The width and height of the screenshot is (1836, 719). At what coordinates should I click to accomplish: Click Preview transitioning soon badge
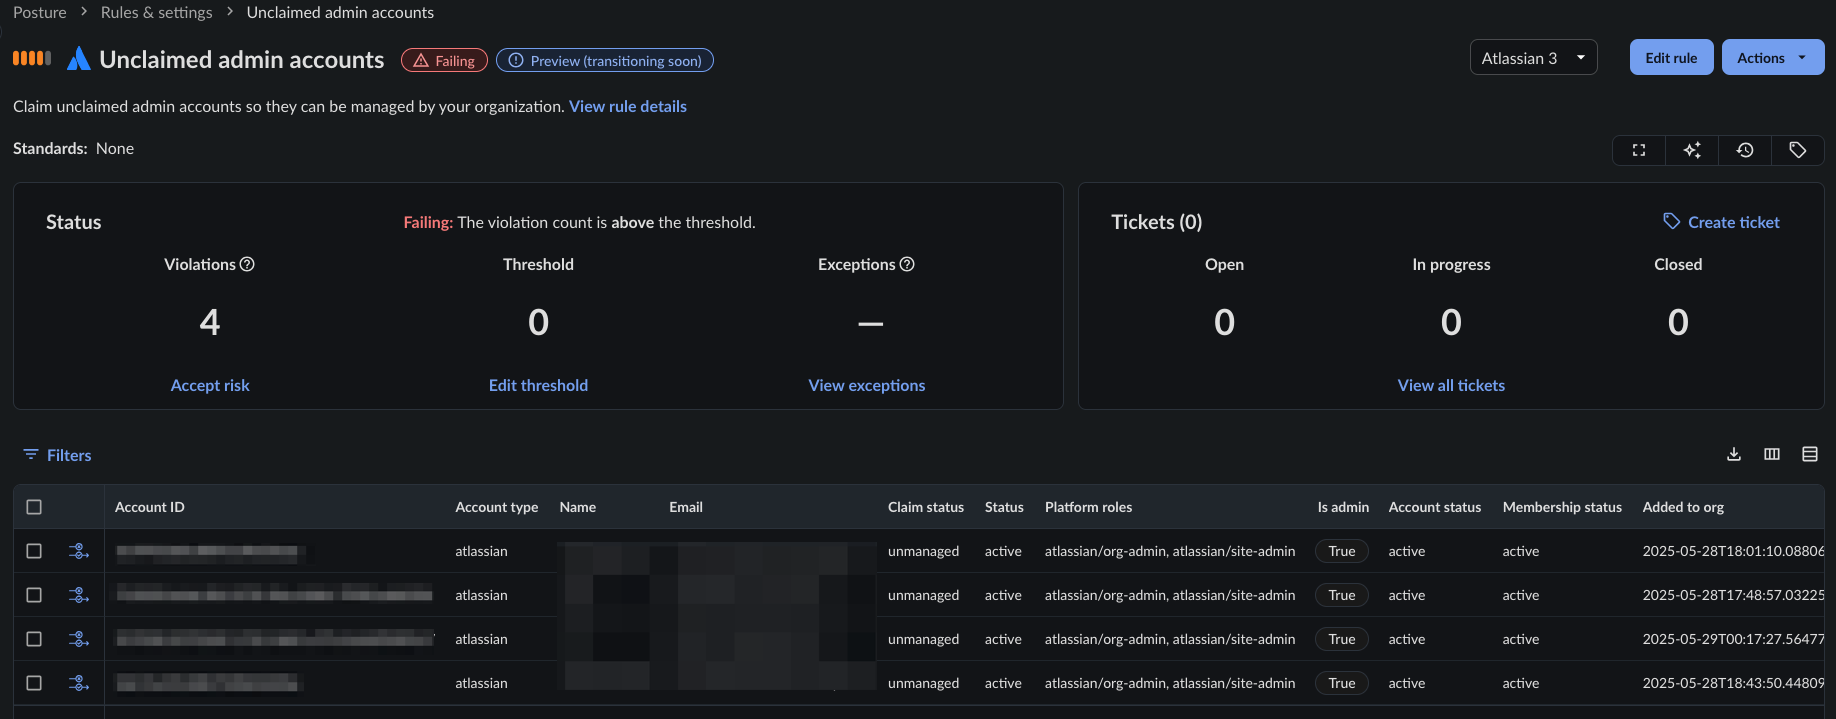point(605,60)
